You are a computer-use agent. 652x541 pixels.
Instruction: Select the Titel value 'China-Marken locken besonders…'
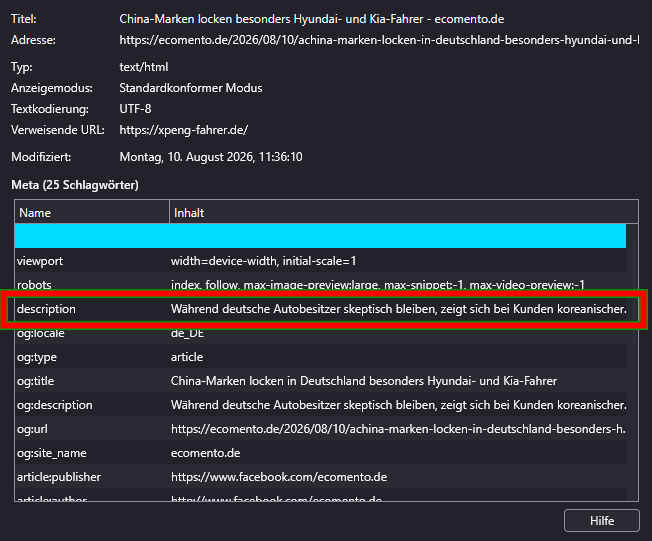pos(311,19)
